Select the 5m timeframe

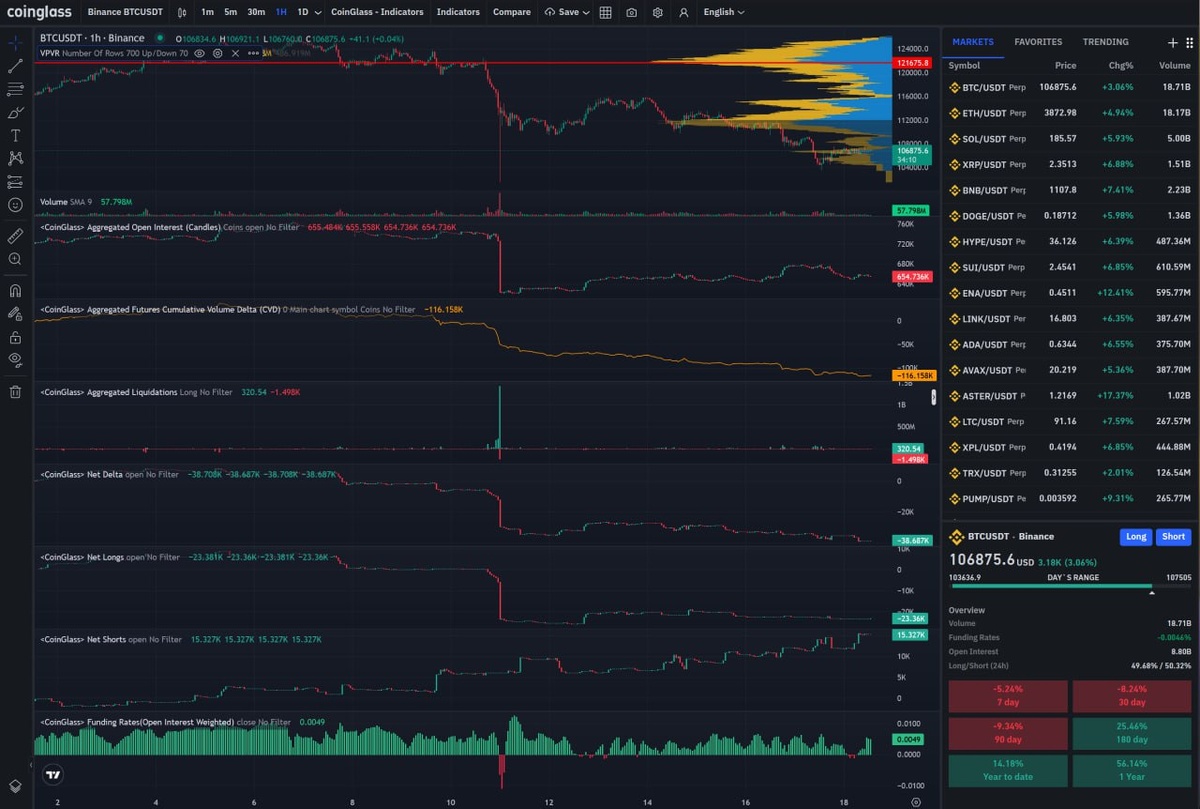pyautogui.click(x=230, y=12)
